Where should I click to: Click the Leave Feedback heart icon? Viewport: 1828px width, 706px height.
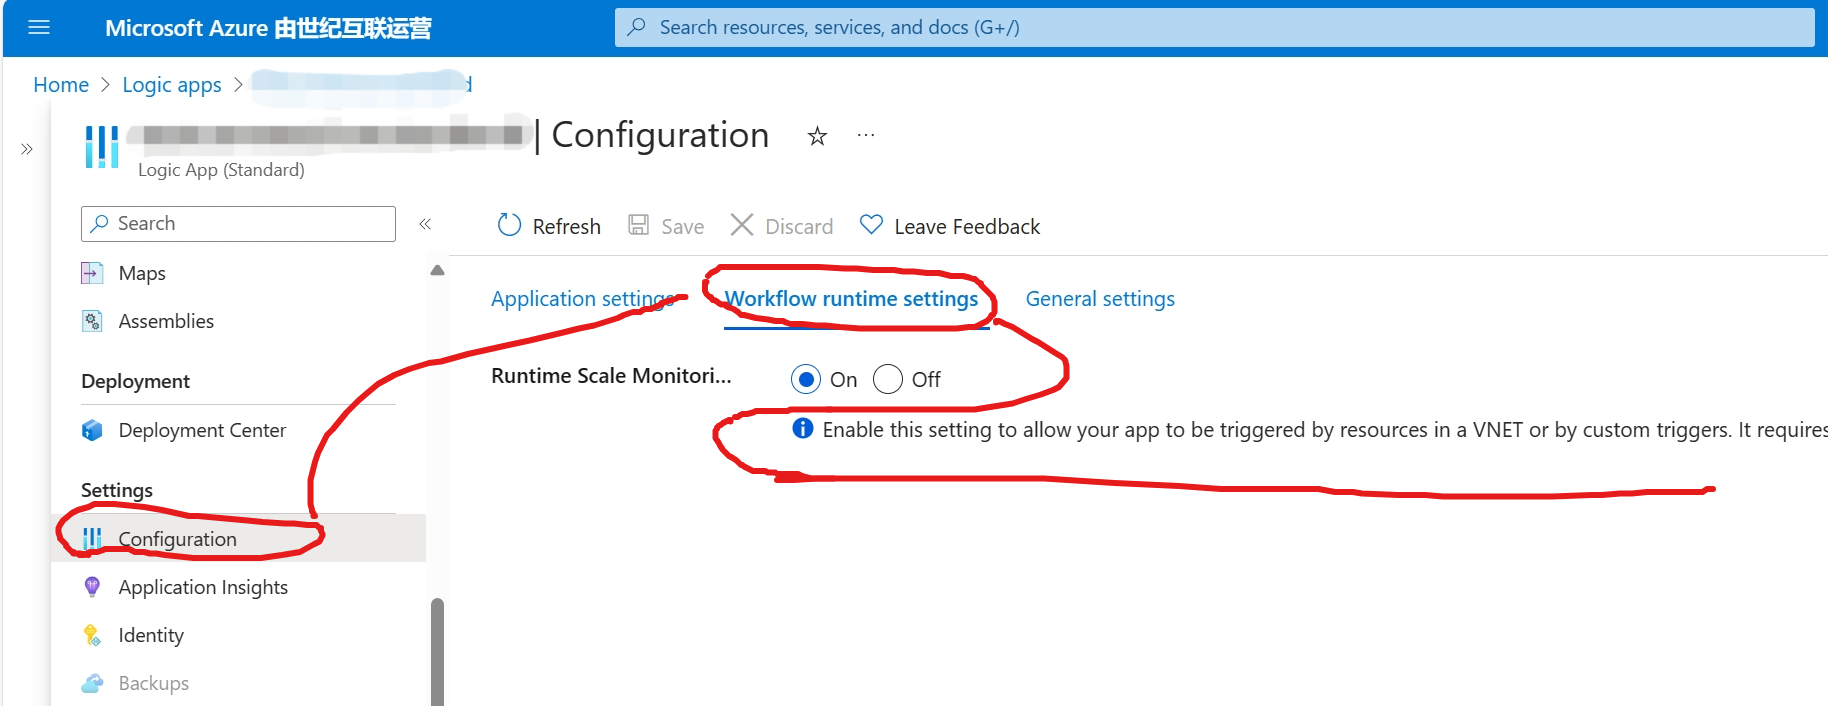click(871, 225)
